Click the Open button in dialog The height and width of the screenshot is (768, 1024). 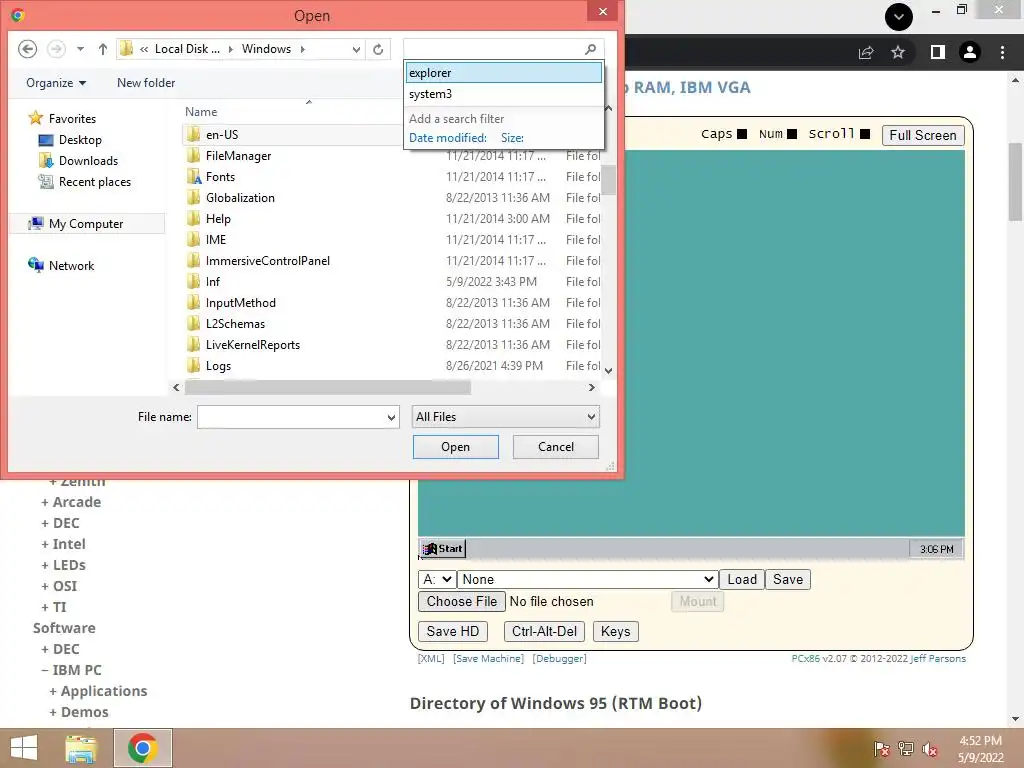tap(455, 447)
